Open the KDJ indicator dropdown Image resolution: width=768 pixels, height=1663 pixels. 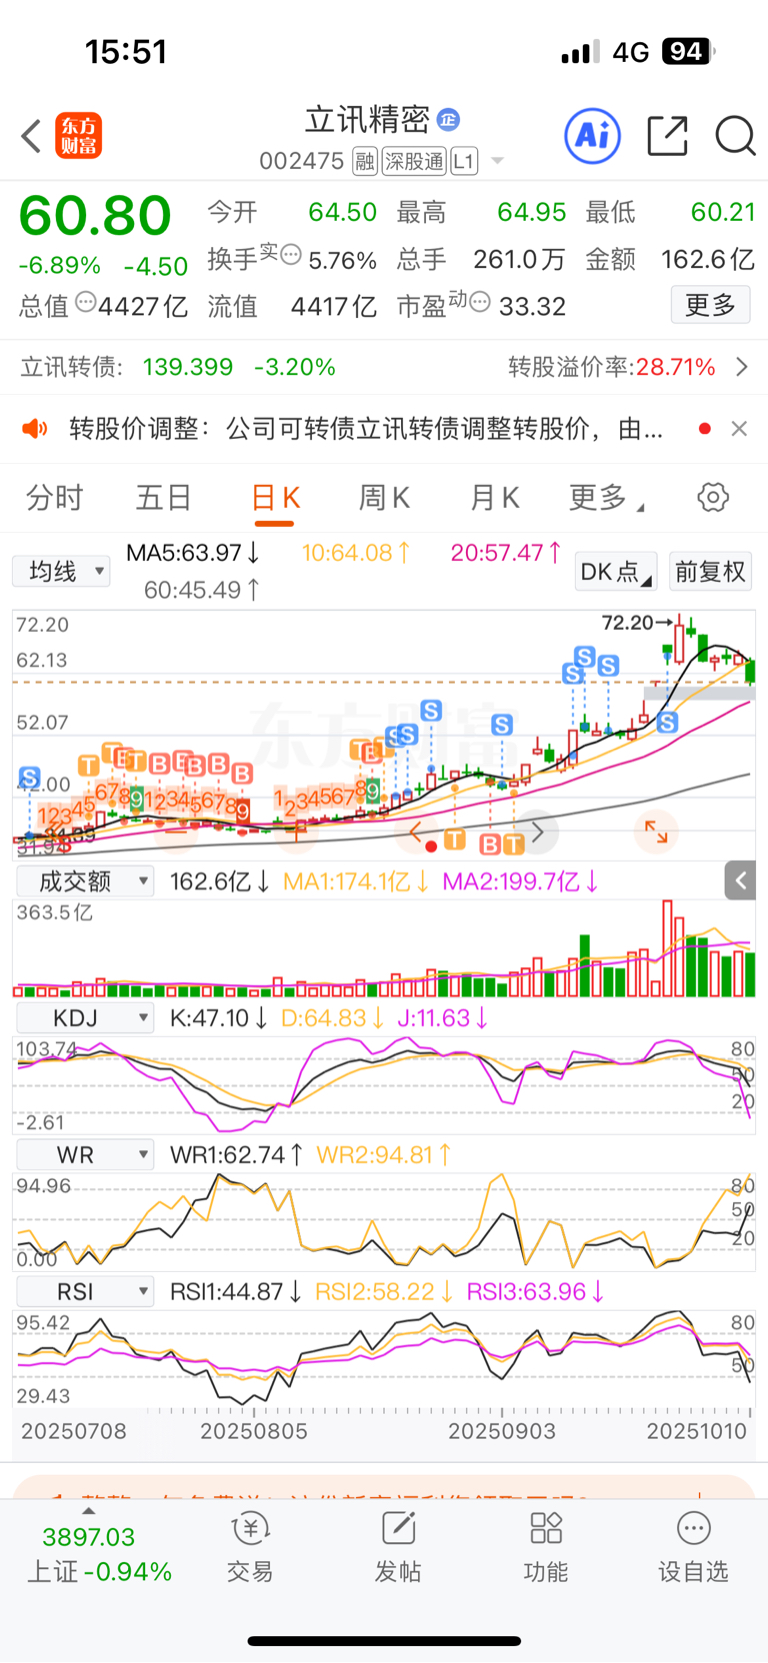point(85,1018)
